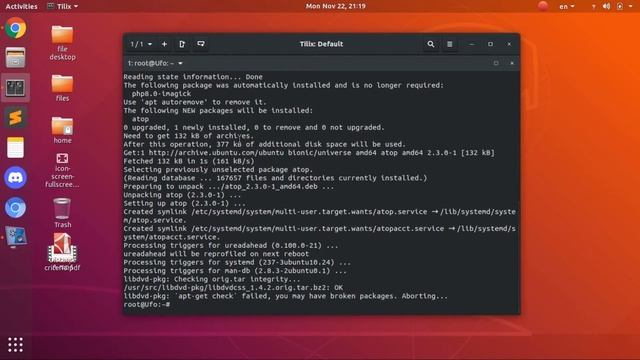
Task: Open the notes app dock icon
Action: click(x=16, y=147)
